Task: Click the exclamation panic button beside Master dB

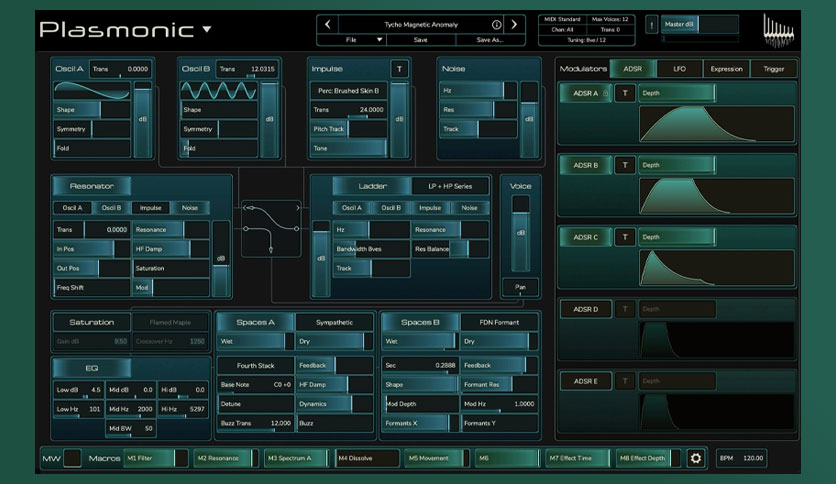Action: [x=652, y=25]
